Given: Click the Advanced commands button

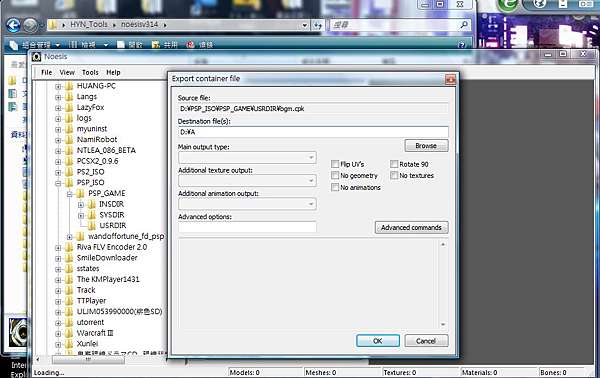Looking at the screenshot, I should 411,228.
